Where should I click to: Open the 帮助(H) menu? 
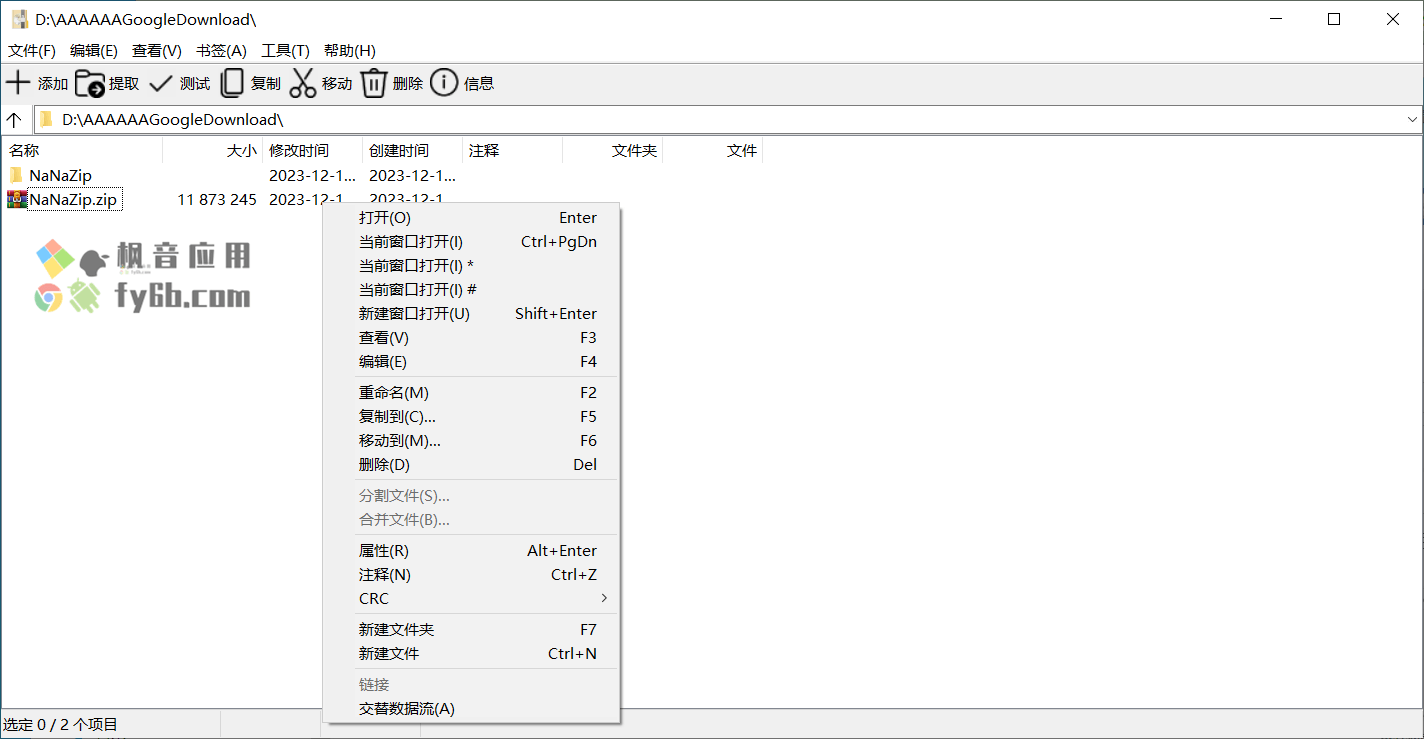[x=350, y=50]
